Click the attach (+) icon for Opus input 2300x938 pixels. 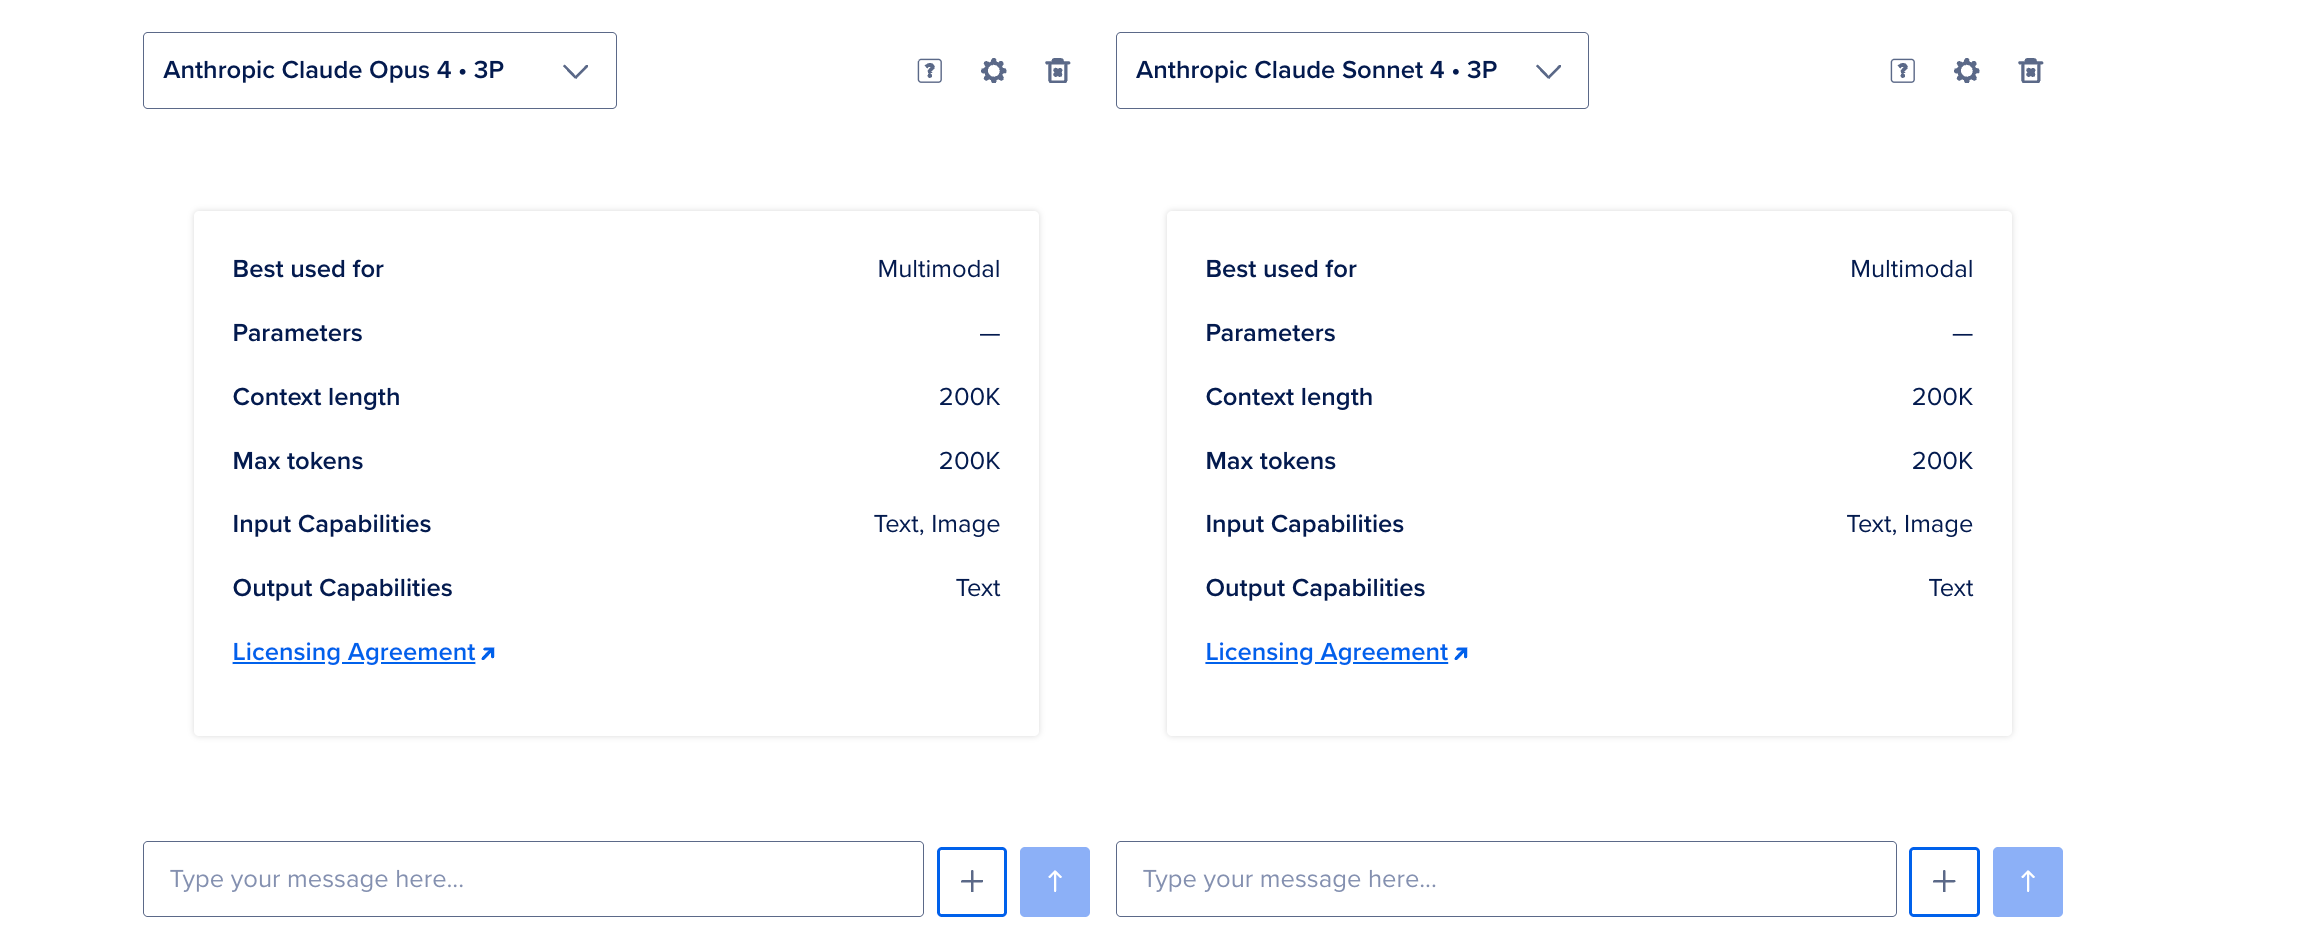pyautogui.click(x=970, y=880)
